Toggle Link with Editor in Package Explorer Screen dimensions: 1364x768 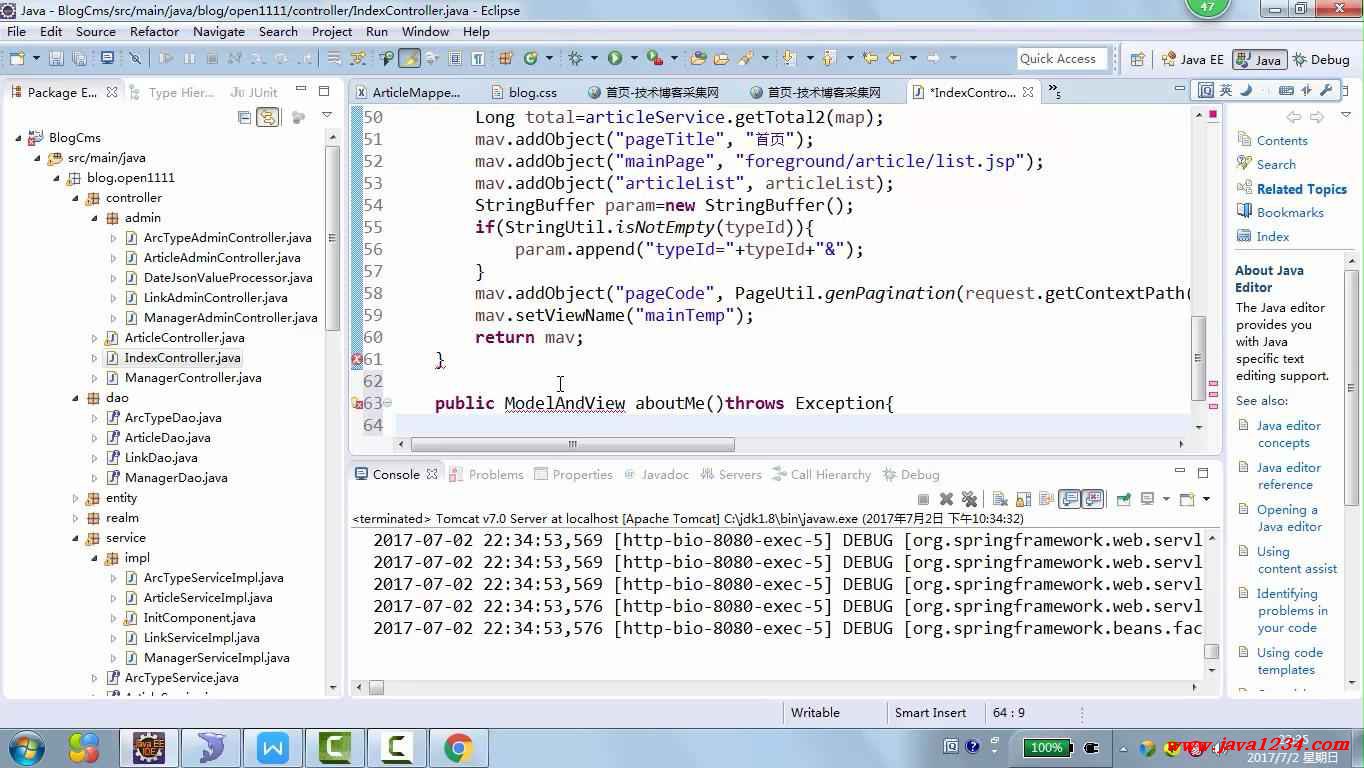267,117
